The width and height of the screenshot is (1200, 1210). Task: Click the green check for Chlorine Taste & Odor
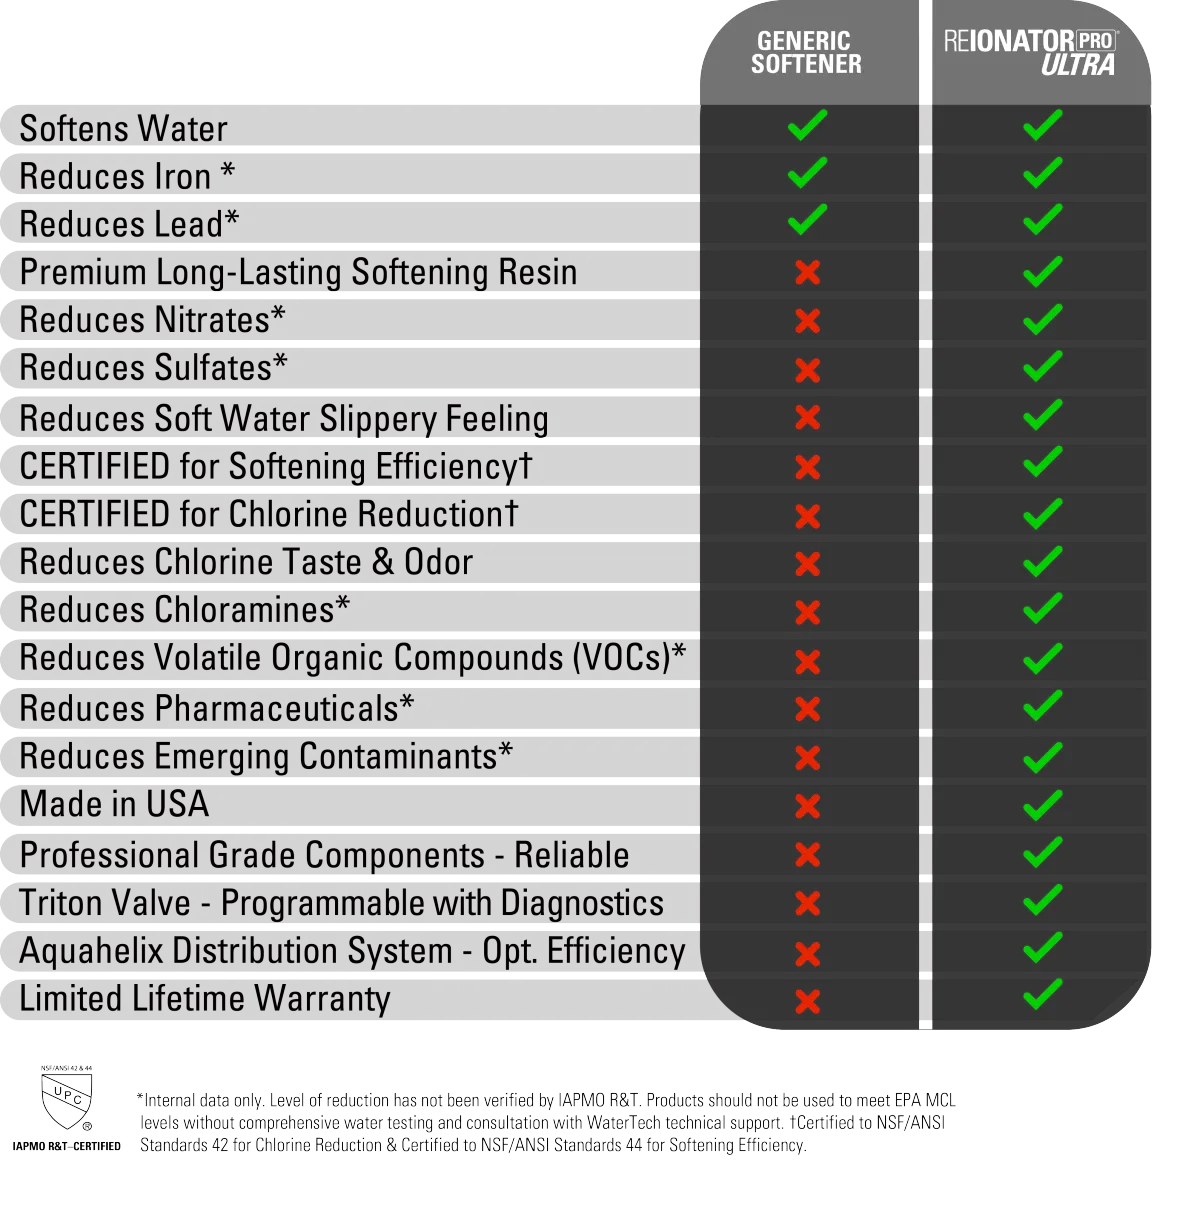[1043, 561]
